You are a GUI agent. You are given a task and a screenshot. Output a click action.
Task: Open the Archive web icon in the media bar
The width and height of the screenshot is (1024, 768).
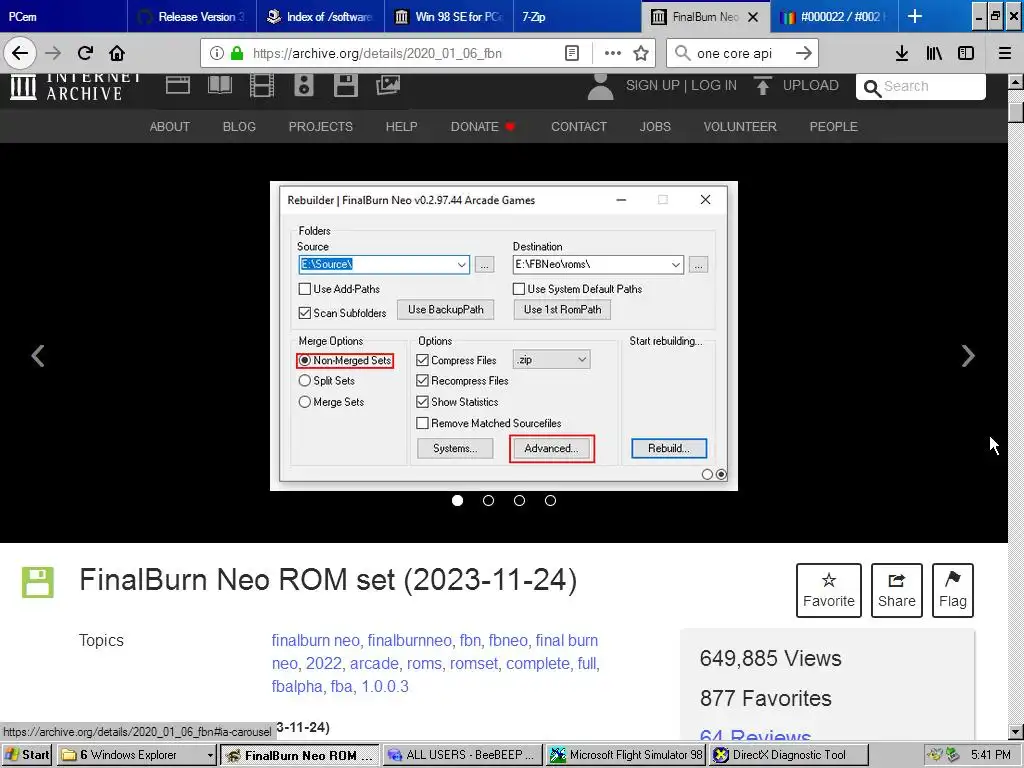point(178,86)
